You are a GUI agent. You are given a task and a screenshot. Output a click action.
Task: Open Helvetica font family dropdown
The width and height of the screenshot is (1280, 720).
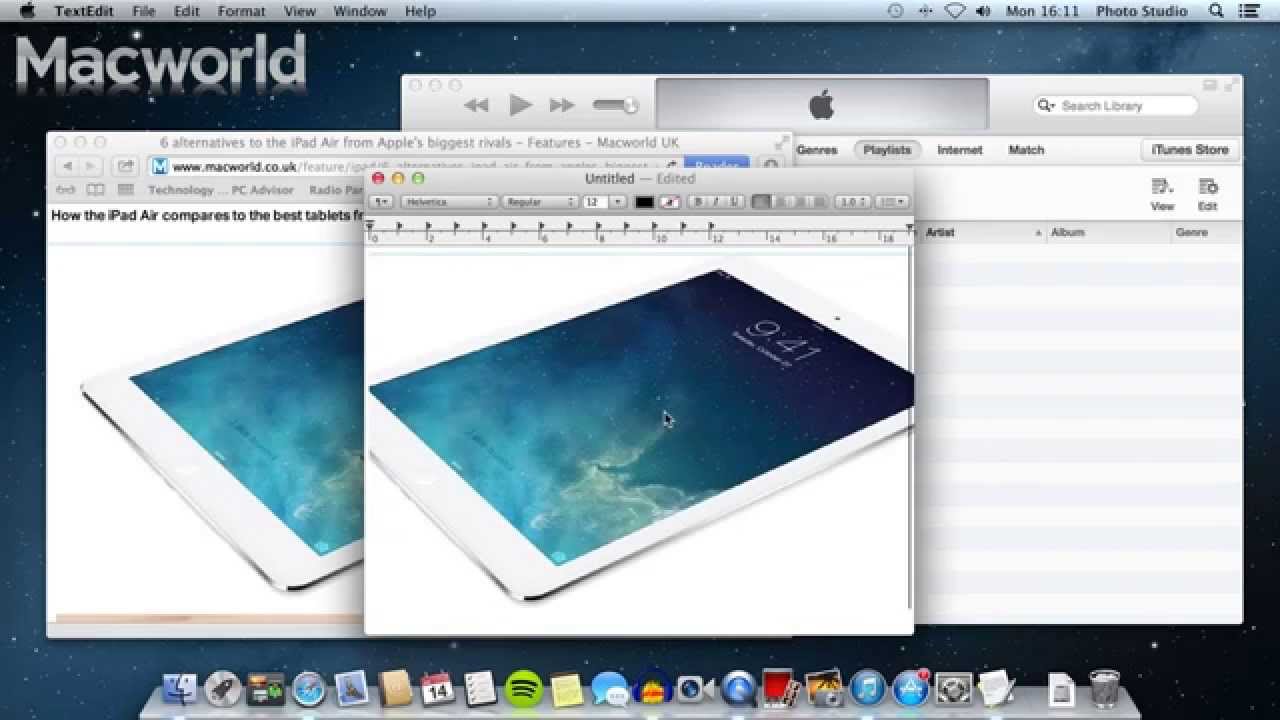(449, 202)
